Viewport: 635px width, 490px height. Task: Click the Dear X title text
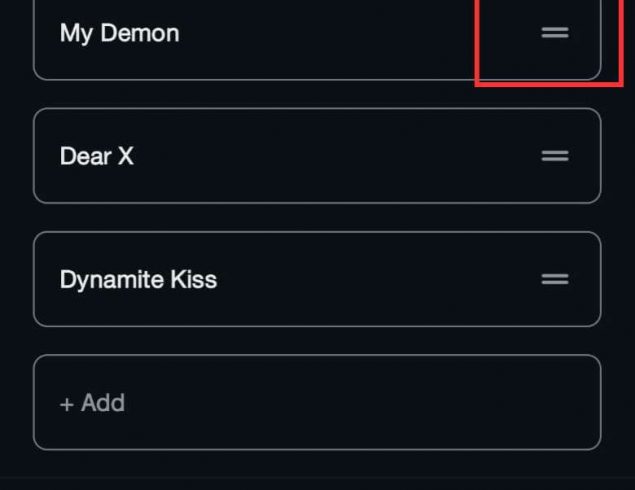pyautogui.click(x=96, y=156)
